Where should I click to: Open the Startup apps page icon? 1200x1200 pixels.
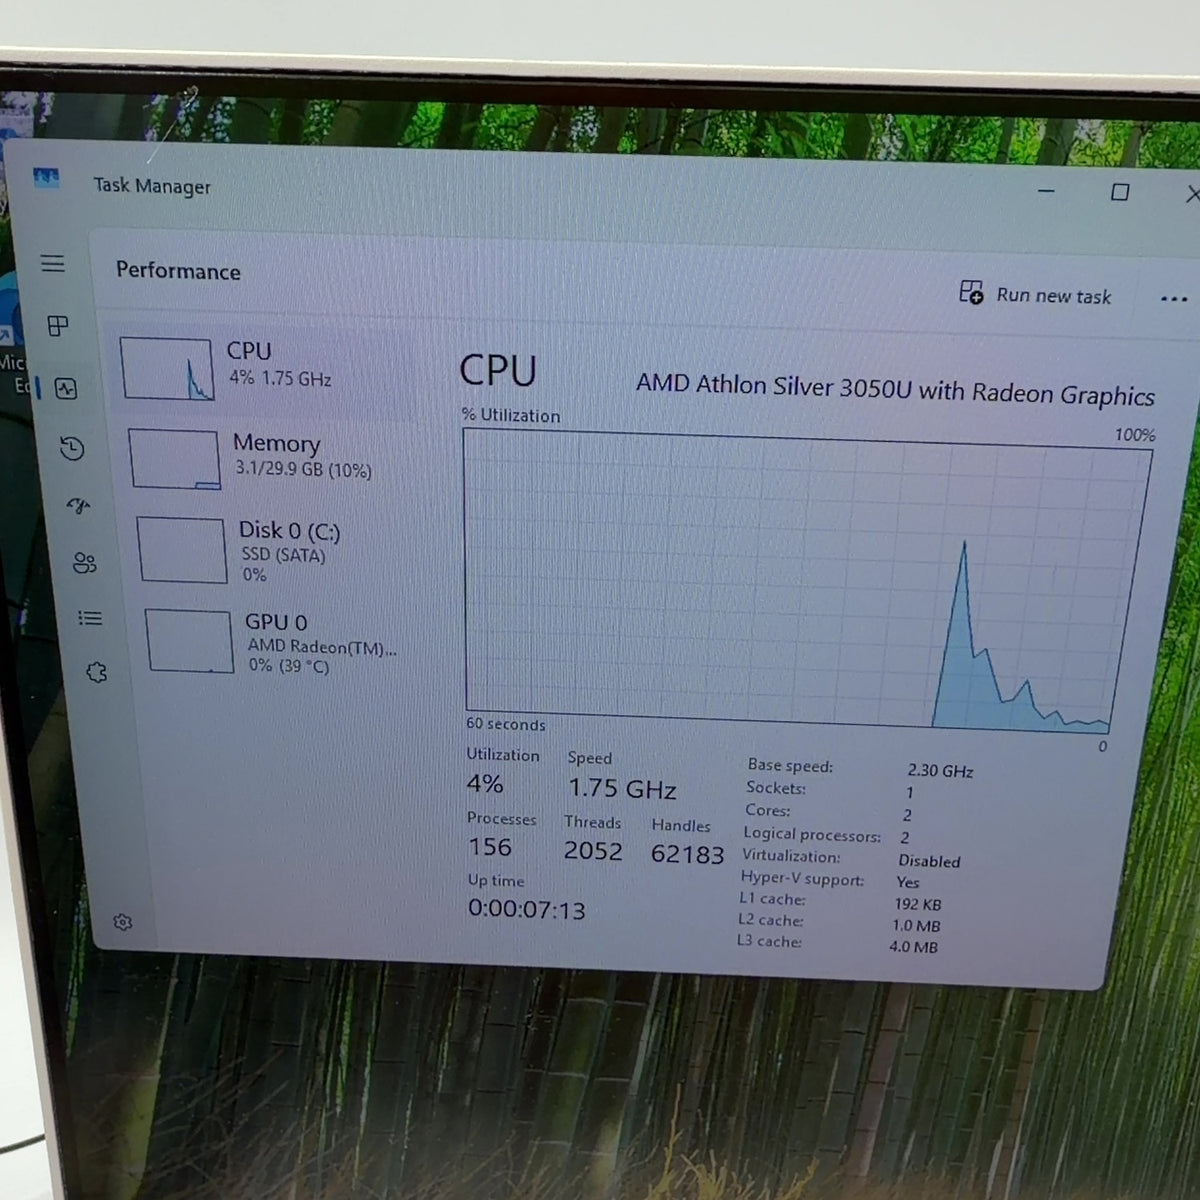[79, 506]
